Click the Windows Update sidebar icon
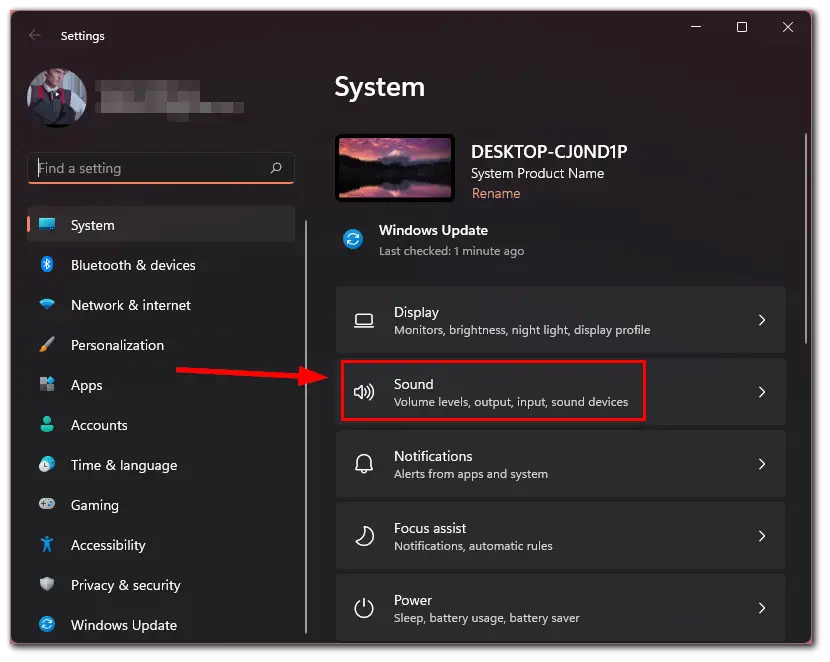The width and height of the screenshot is (830, 662). [47, 624]
